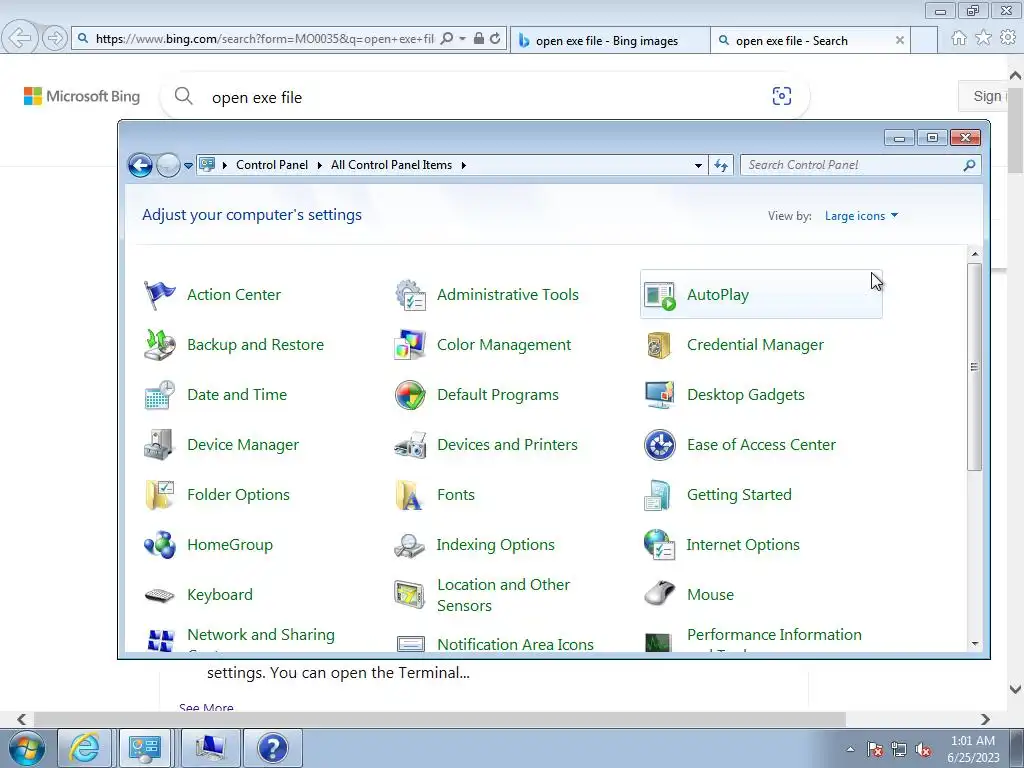Click the Getting Started icon

(658, 495)
